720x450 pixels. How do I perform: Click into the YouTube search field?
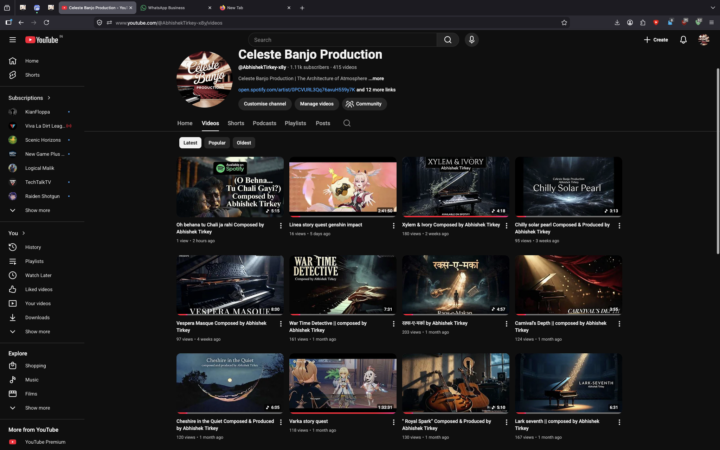(343, 40)
